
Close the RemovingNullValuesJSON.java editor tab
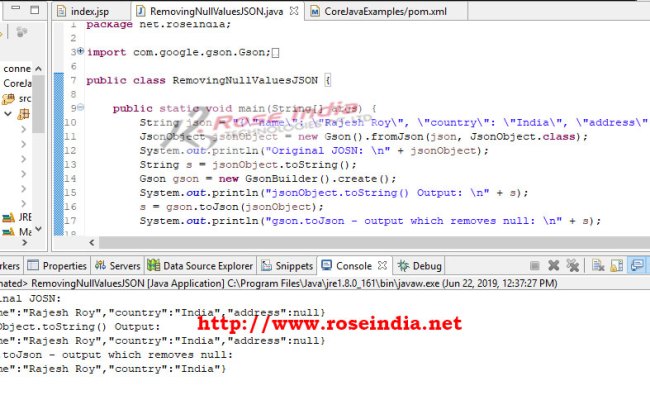294,11
